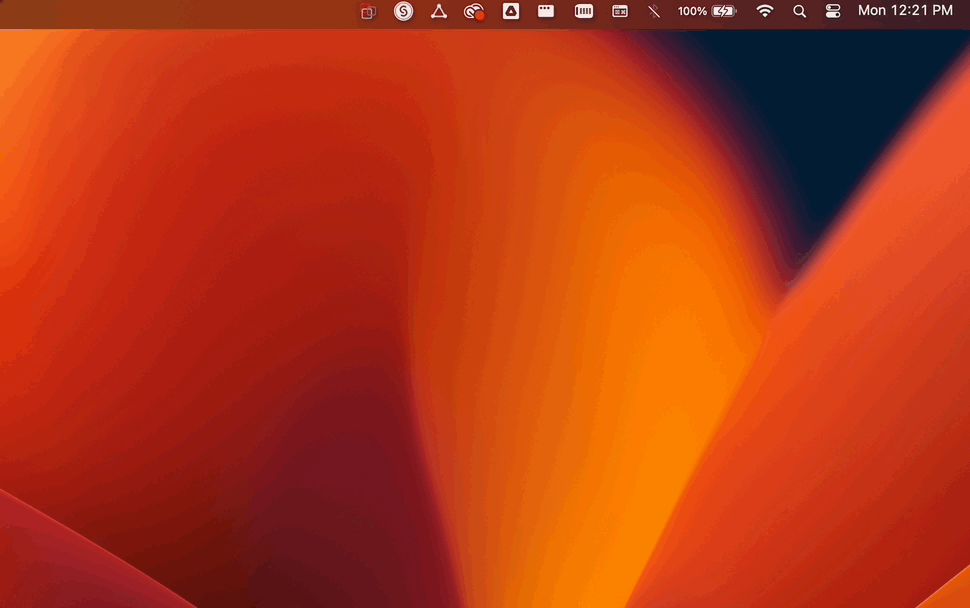The image size is (970, 608).
Task: Open the Wi-Fi menu
Action: pyautogui.click(x=765, y=11)
